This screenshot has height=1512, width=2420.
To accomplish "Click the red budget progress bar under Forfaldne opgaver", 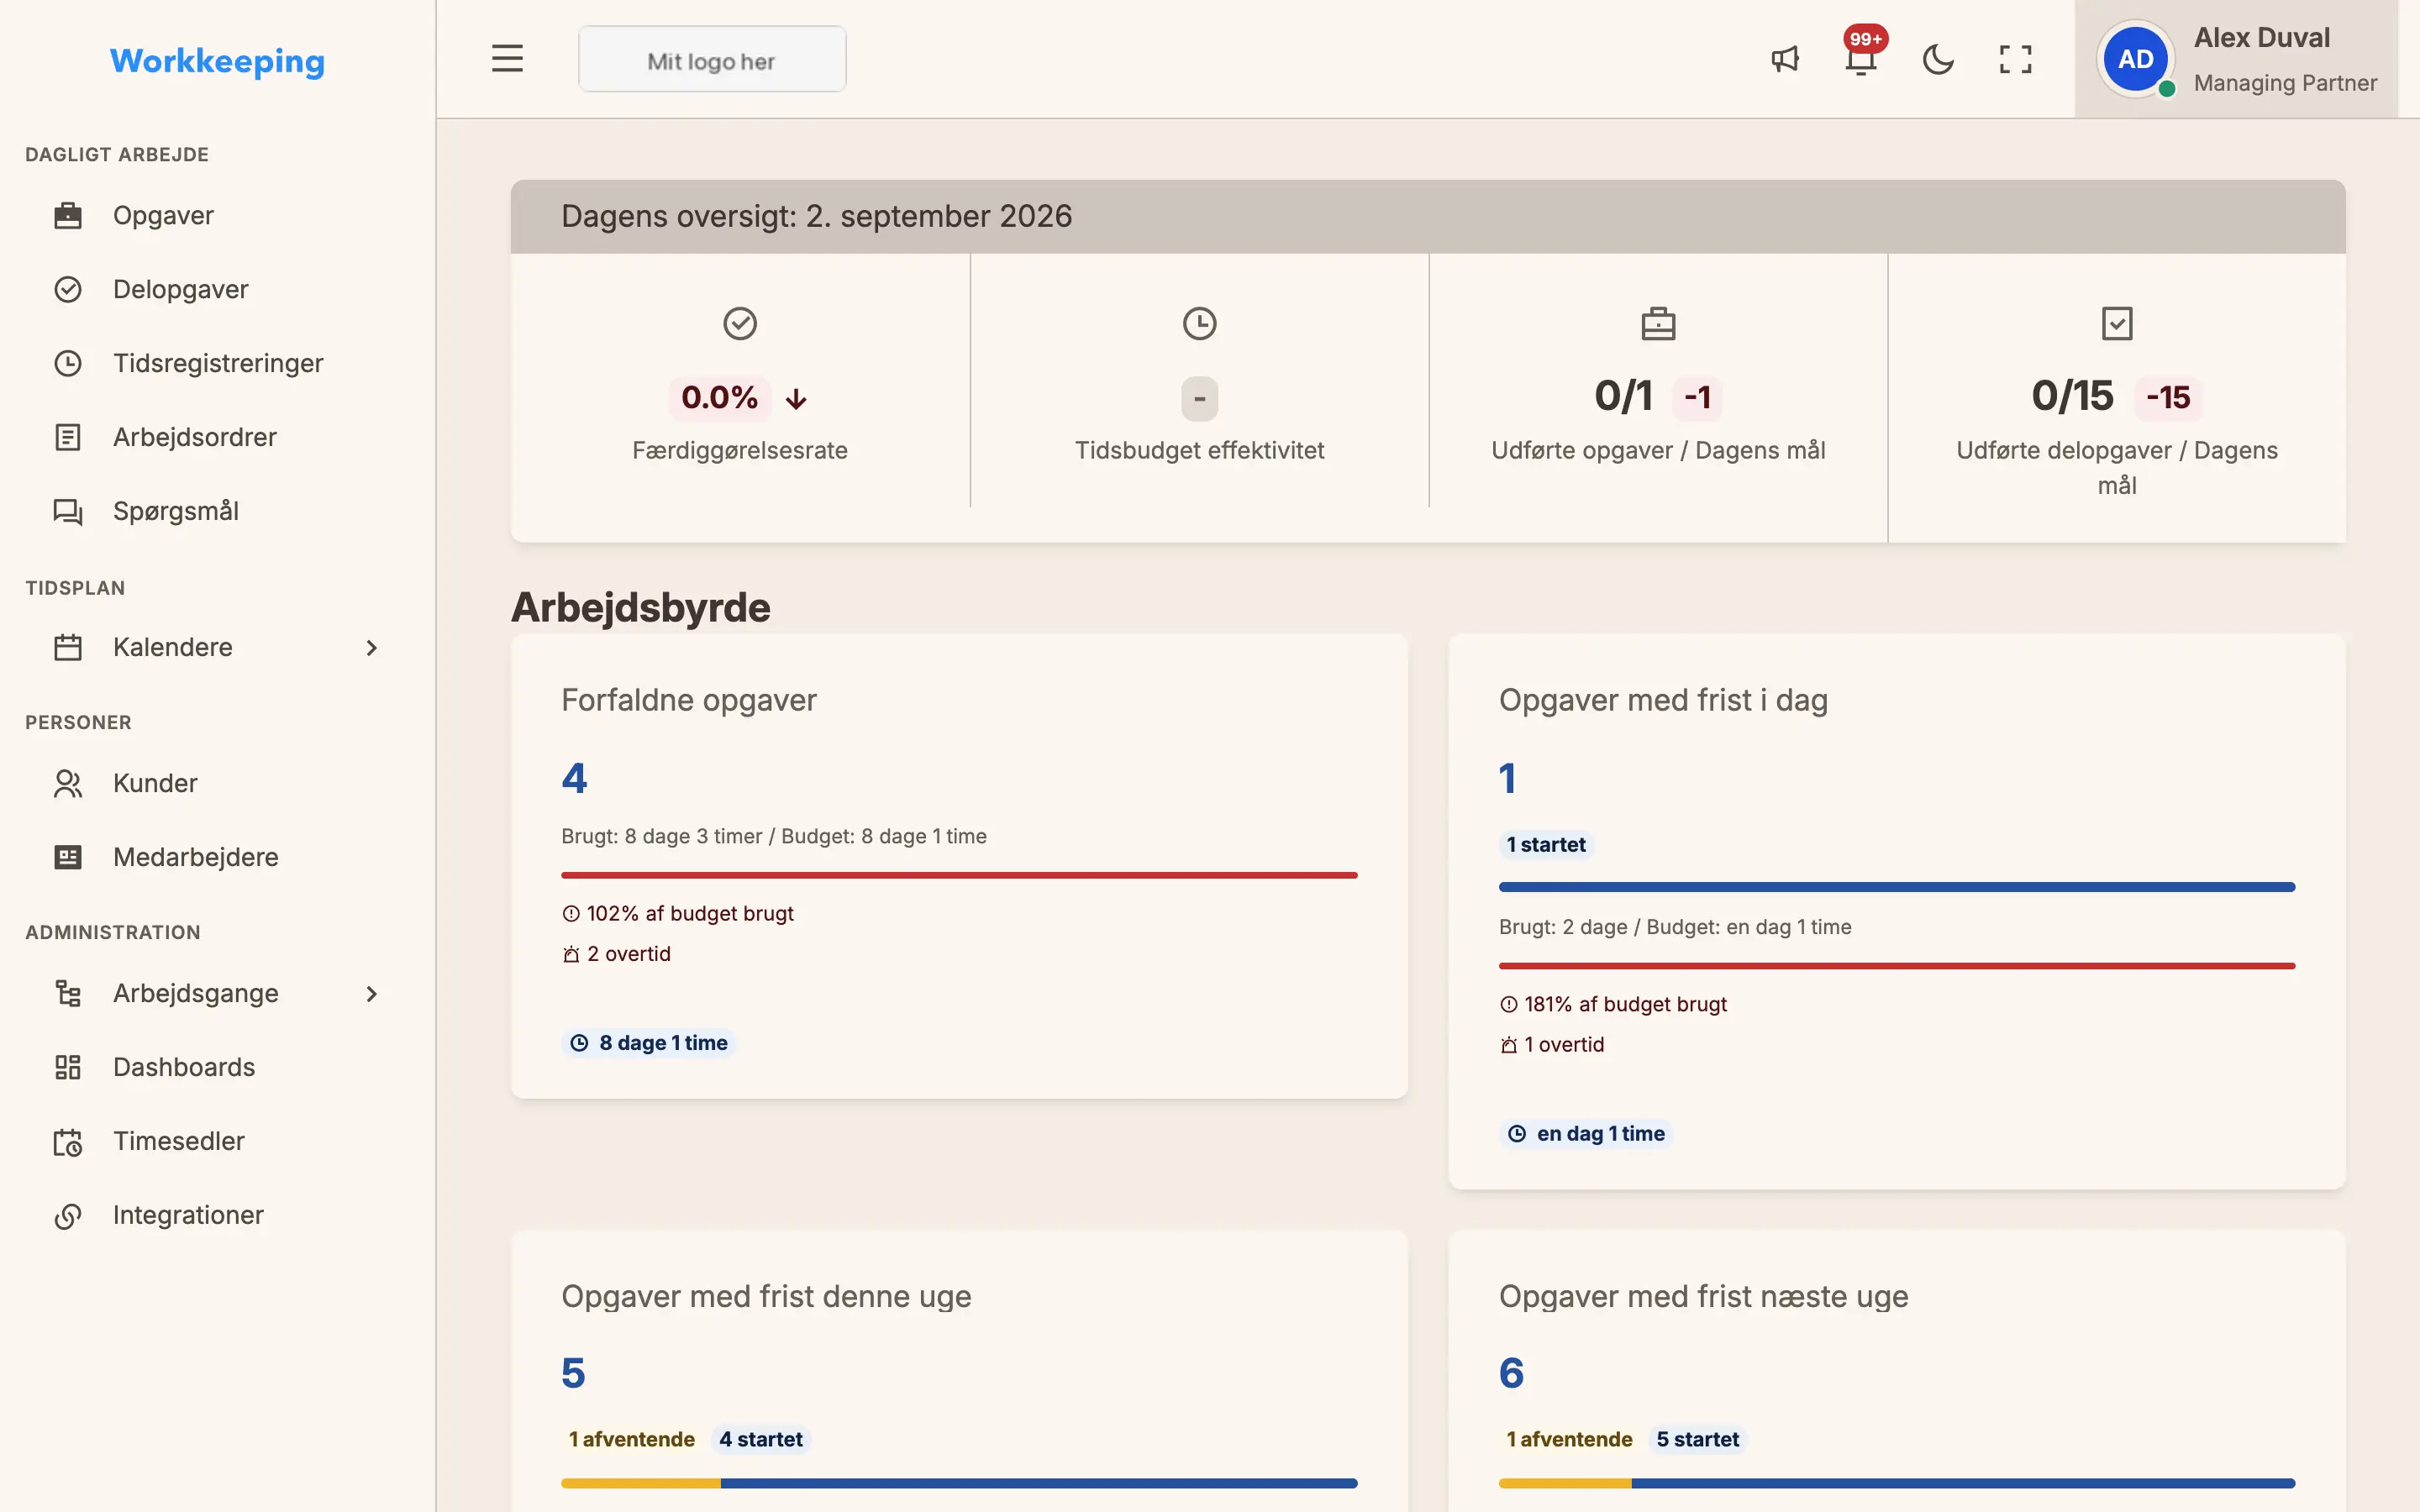I will point(959,875).
